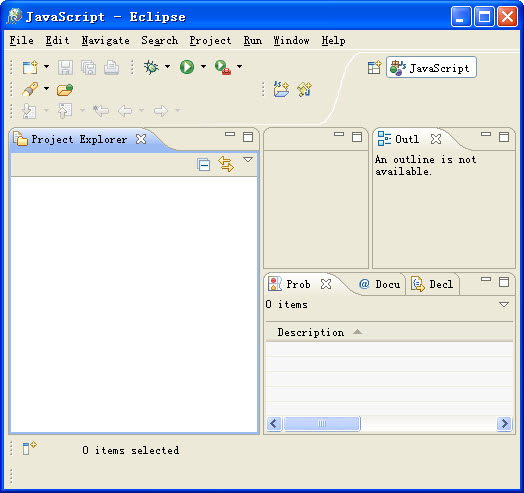Click the horizontal scrollbar thumb in Problems

click(x=322, y=424)
